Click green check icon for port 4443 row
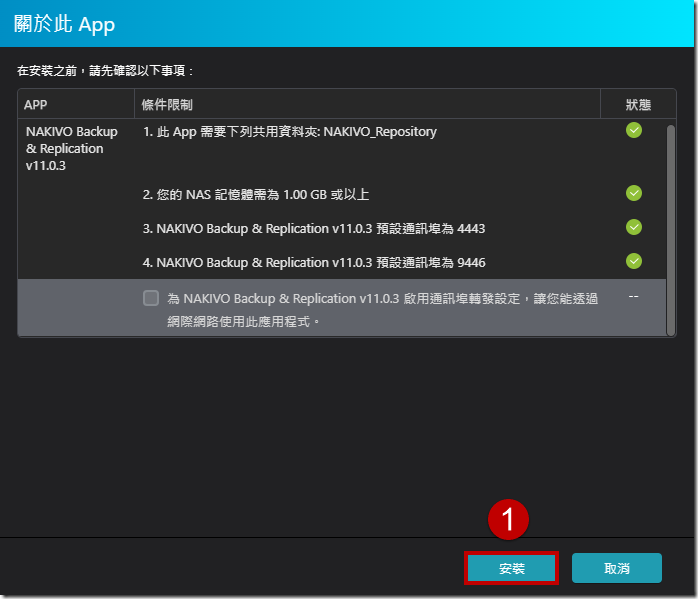This screenshot has width=698, height=599. tap(634, 227)
